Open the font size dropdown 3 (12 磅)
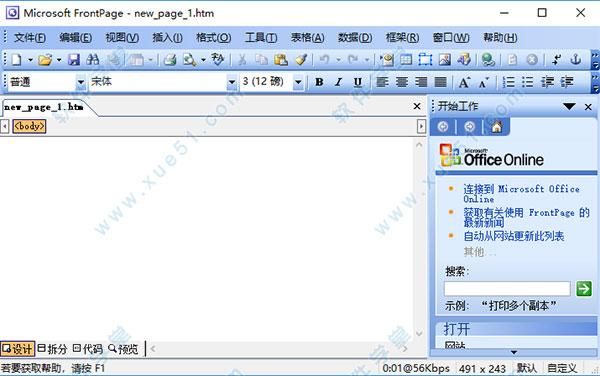 coord(298,82)
